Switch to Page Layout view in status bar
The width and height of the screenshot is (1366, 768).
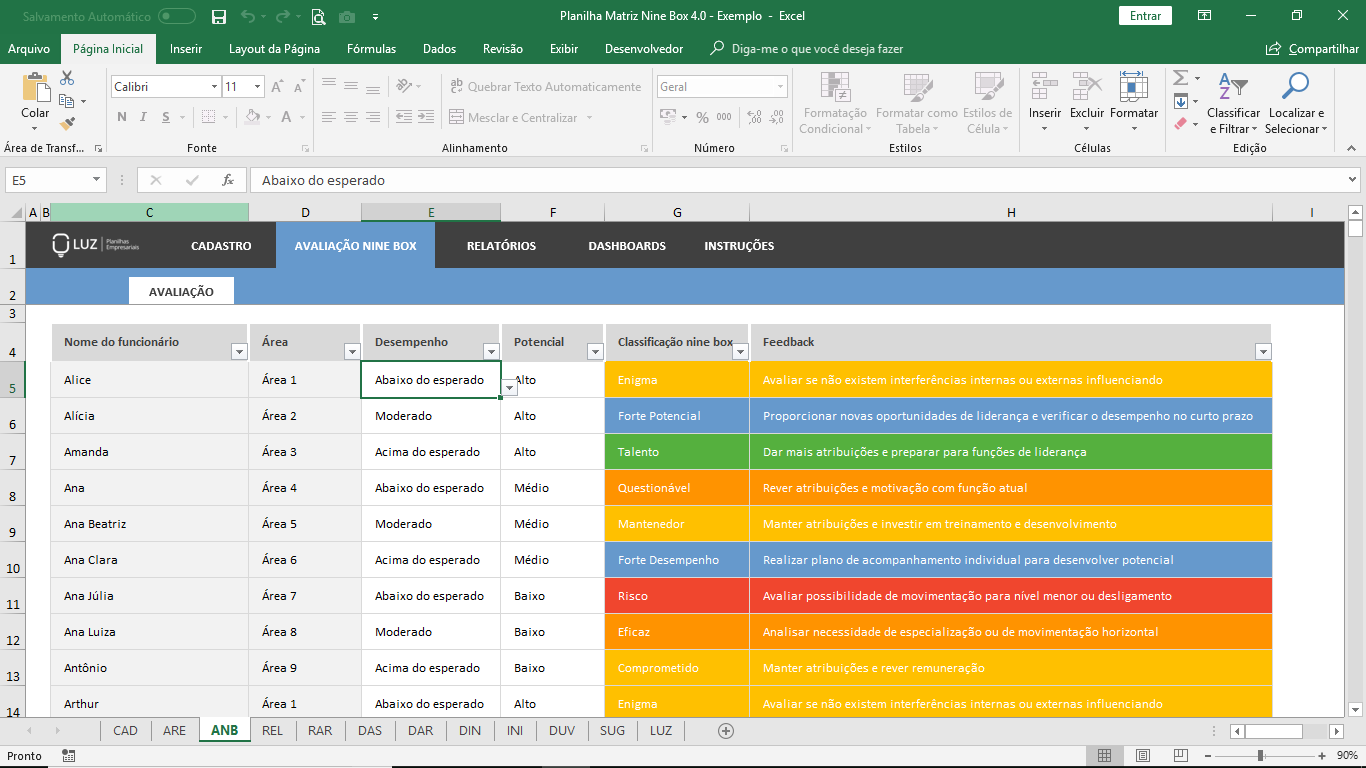(1142, 756)
